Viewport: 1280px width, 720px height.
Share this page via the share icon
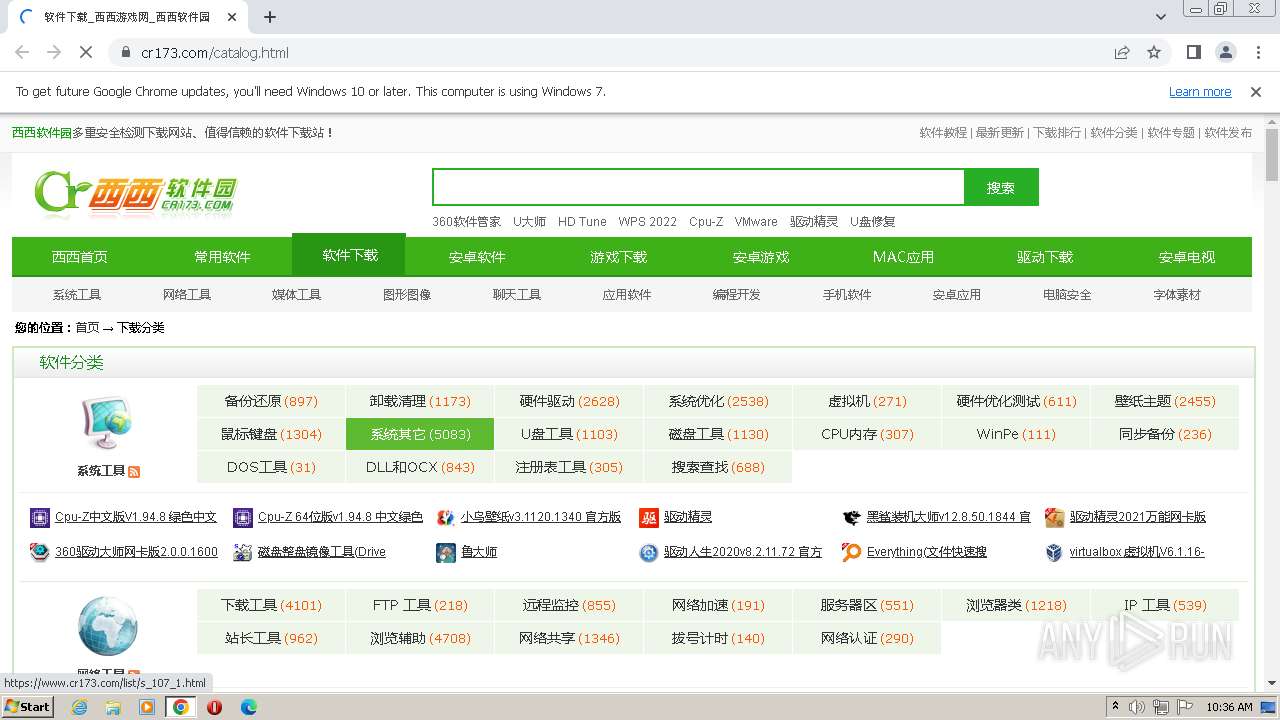[1122, 52]
